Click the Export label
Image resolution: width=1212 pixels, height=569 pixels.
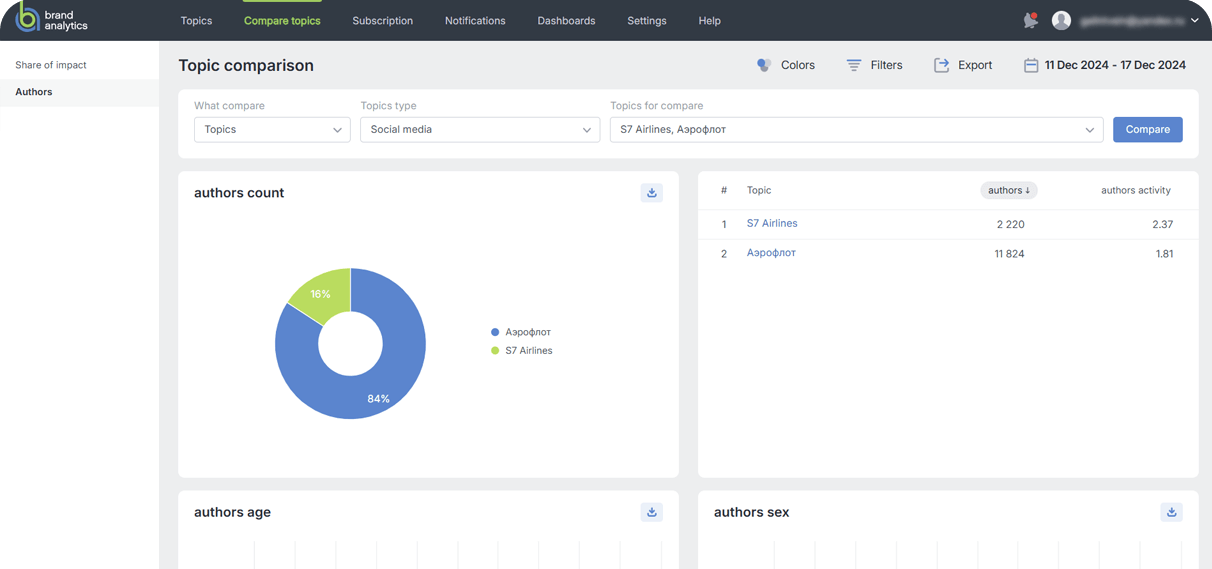pyautogui.click(x=975, y=65)
